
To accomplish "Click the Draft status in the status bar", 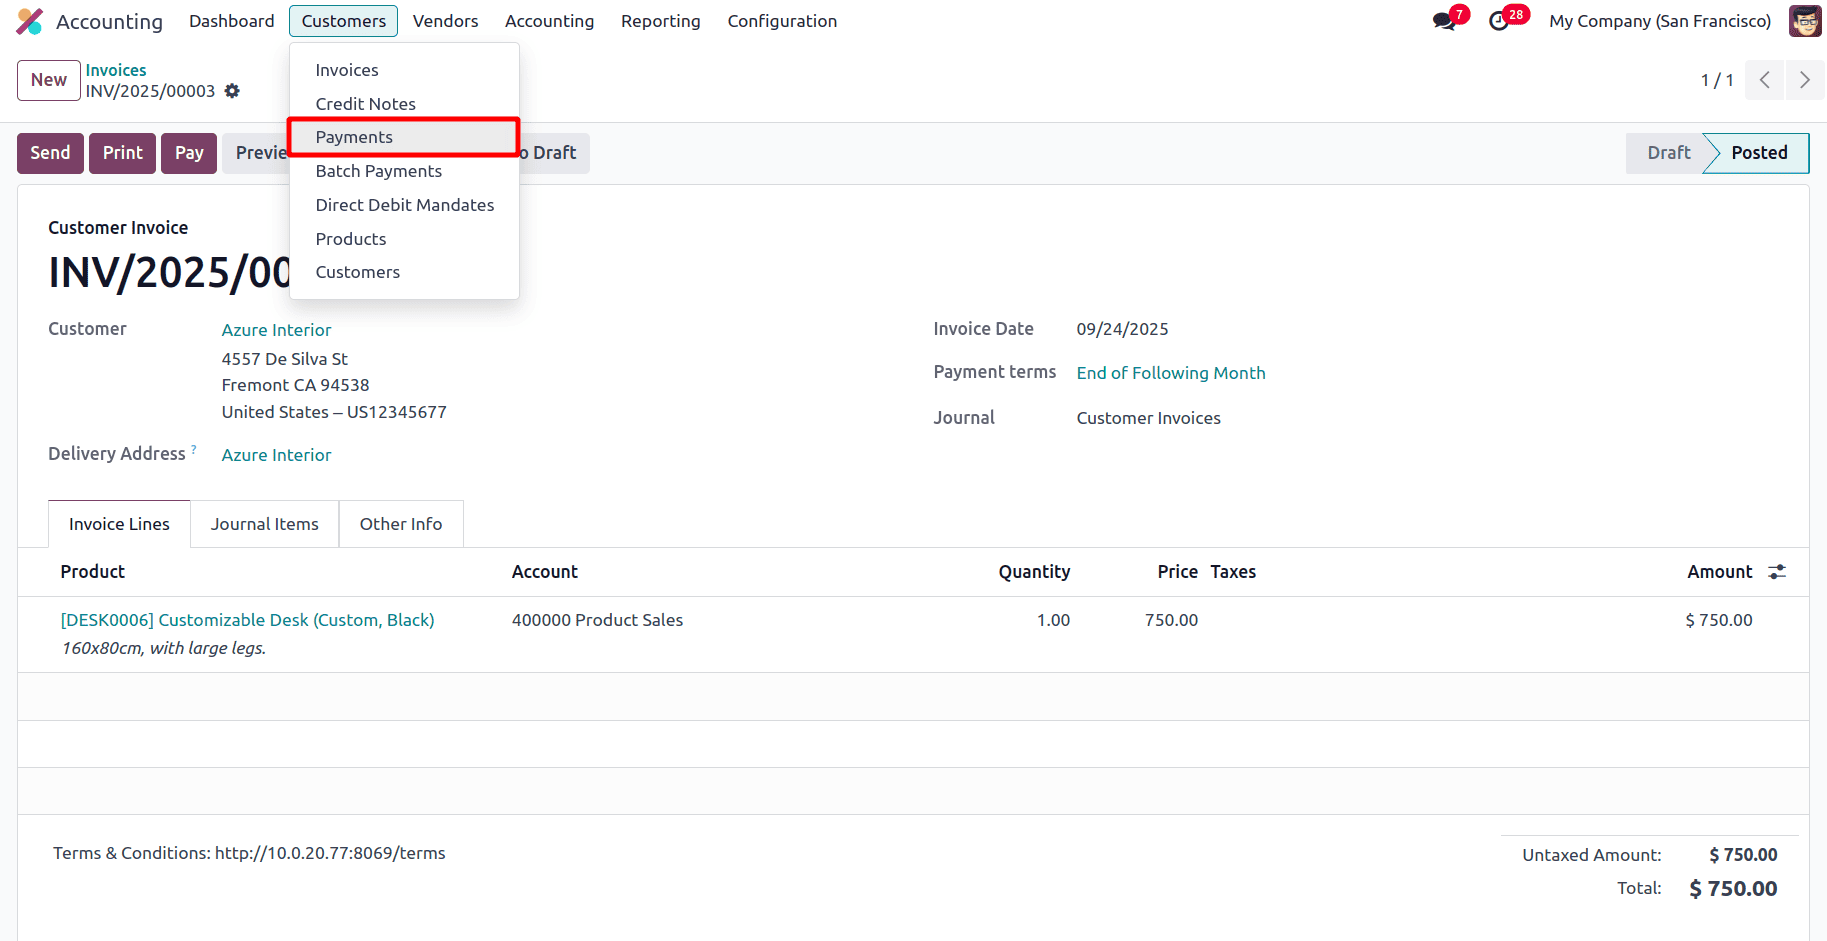I will click(x=1668, y=153).
